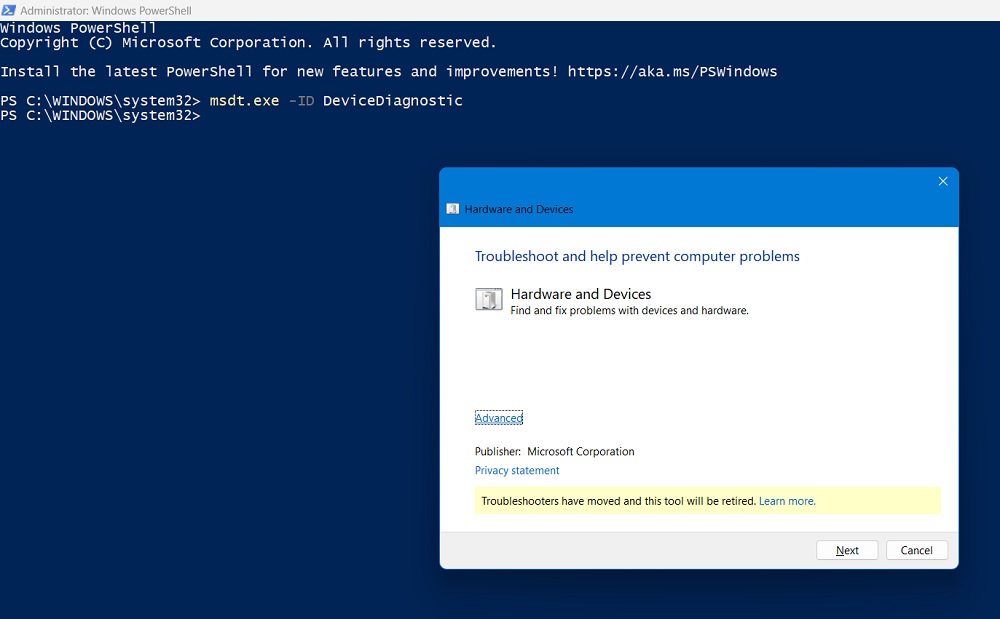The width and height of the screenshot is (1000, 619).
Task: Click the Troubleshoot and help prevent heading
Action: (x=637, y=256)
